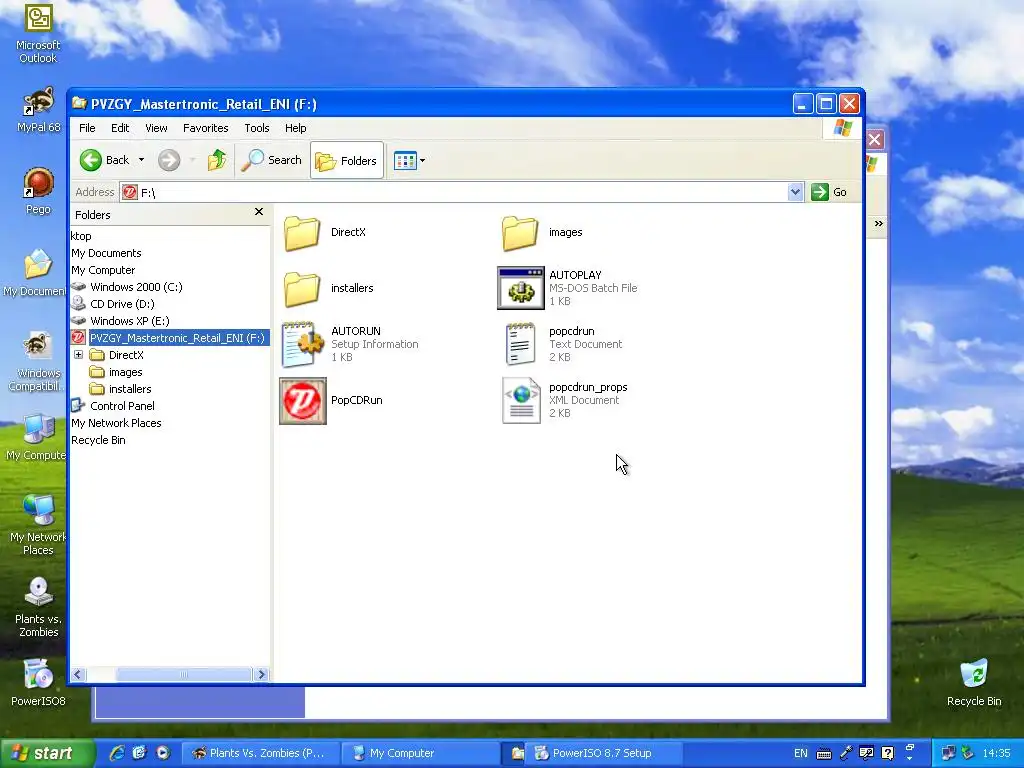1024x768 pixels.
Task: Launch Internet Explorer from Quick Launch
Action: click(117, 753)
